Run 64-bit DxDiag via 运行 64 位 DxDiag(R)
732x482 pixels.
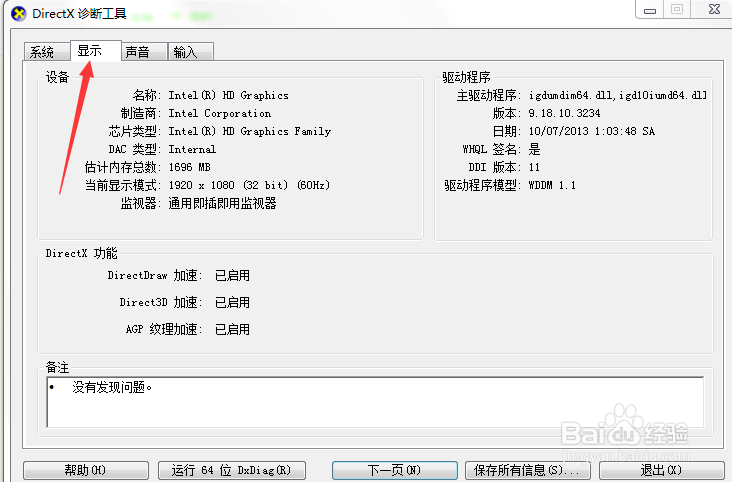(x=232, y=470)
